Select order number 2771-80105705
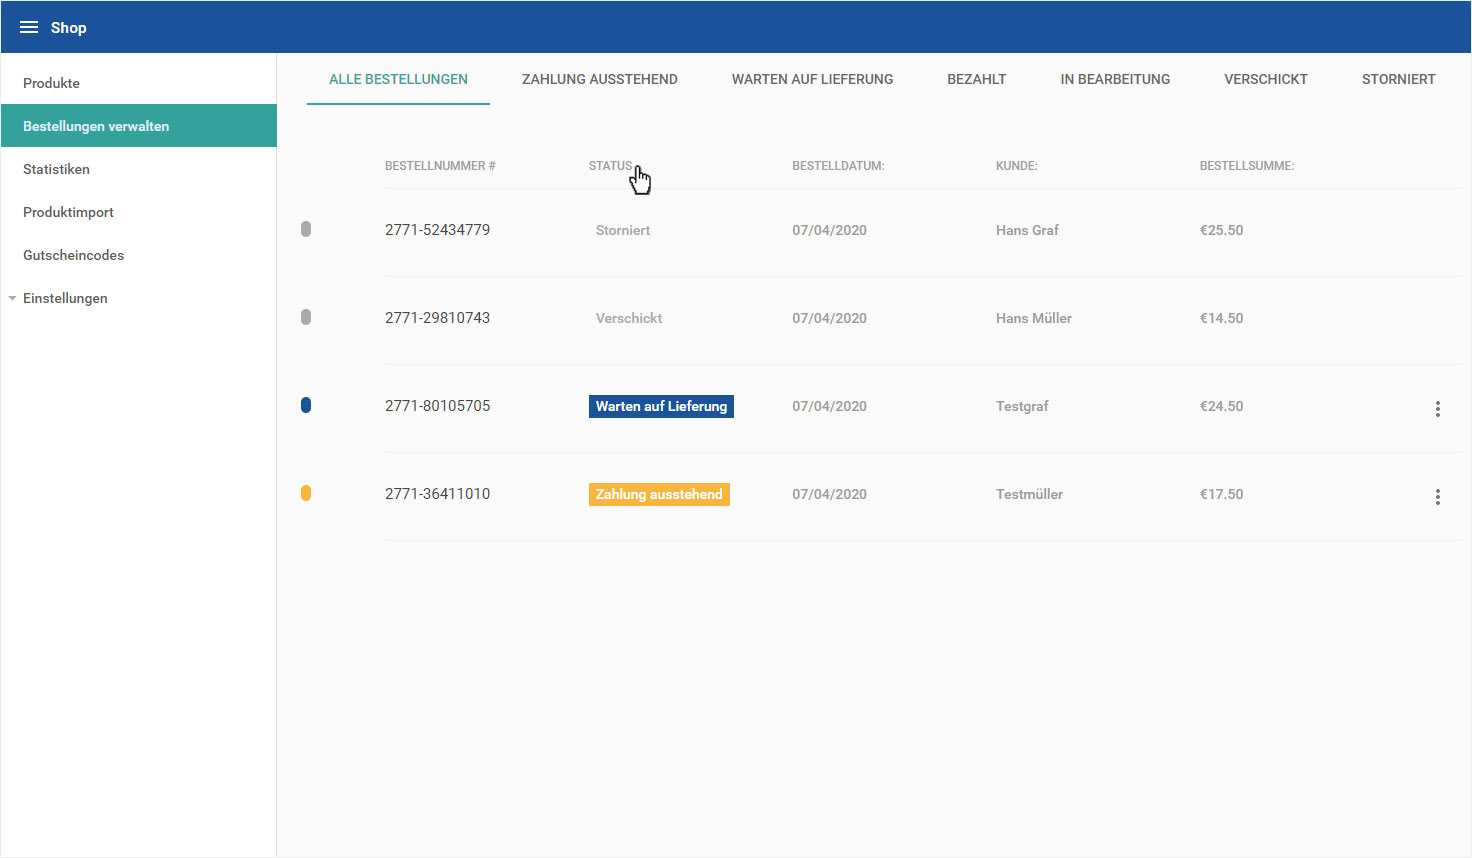The image size is (1472, 858). pyautogui.click(x=437, y=406)
